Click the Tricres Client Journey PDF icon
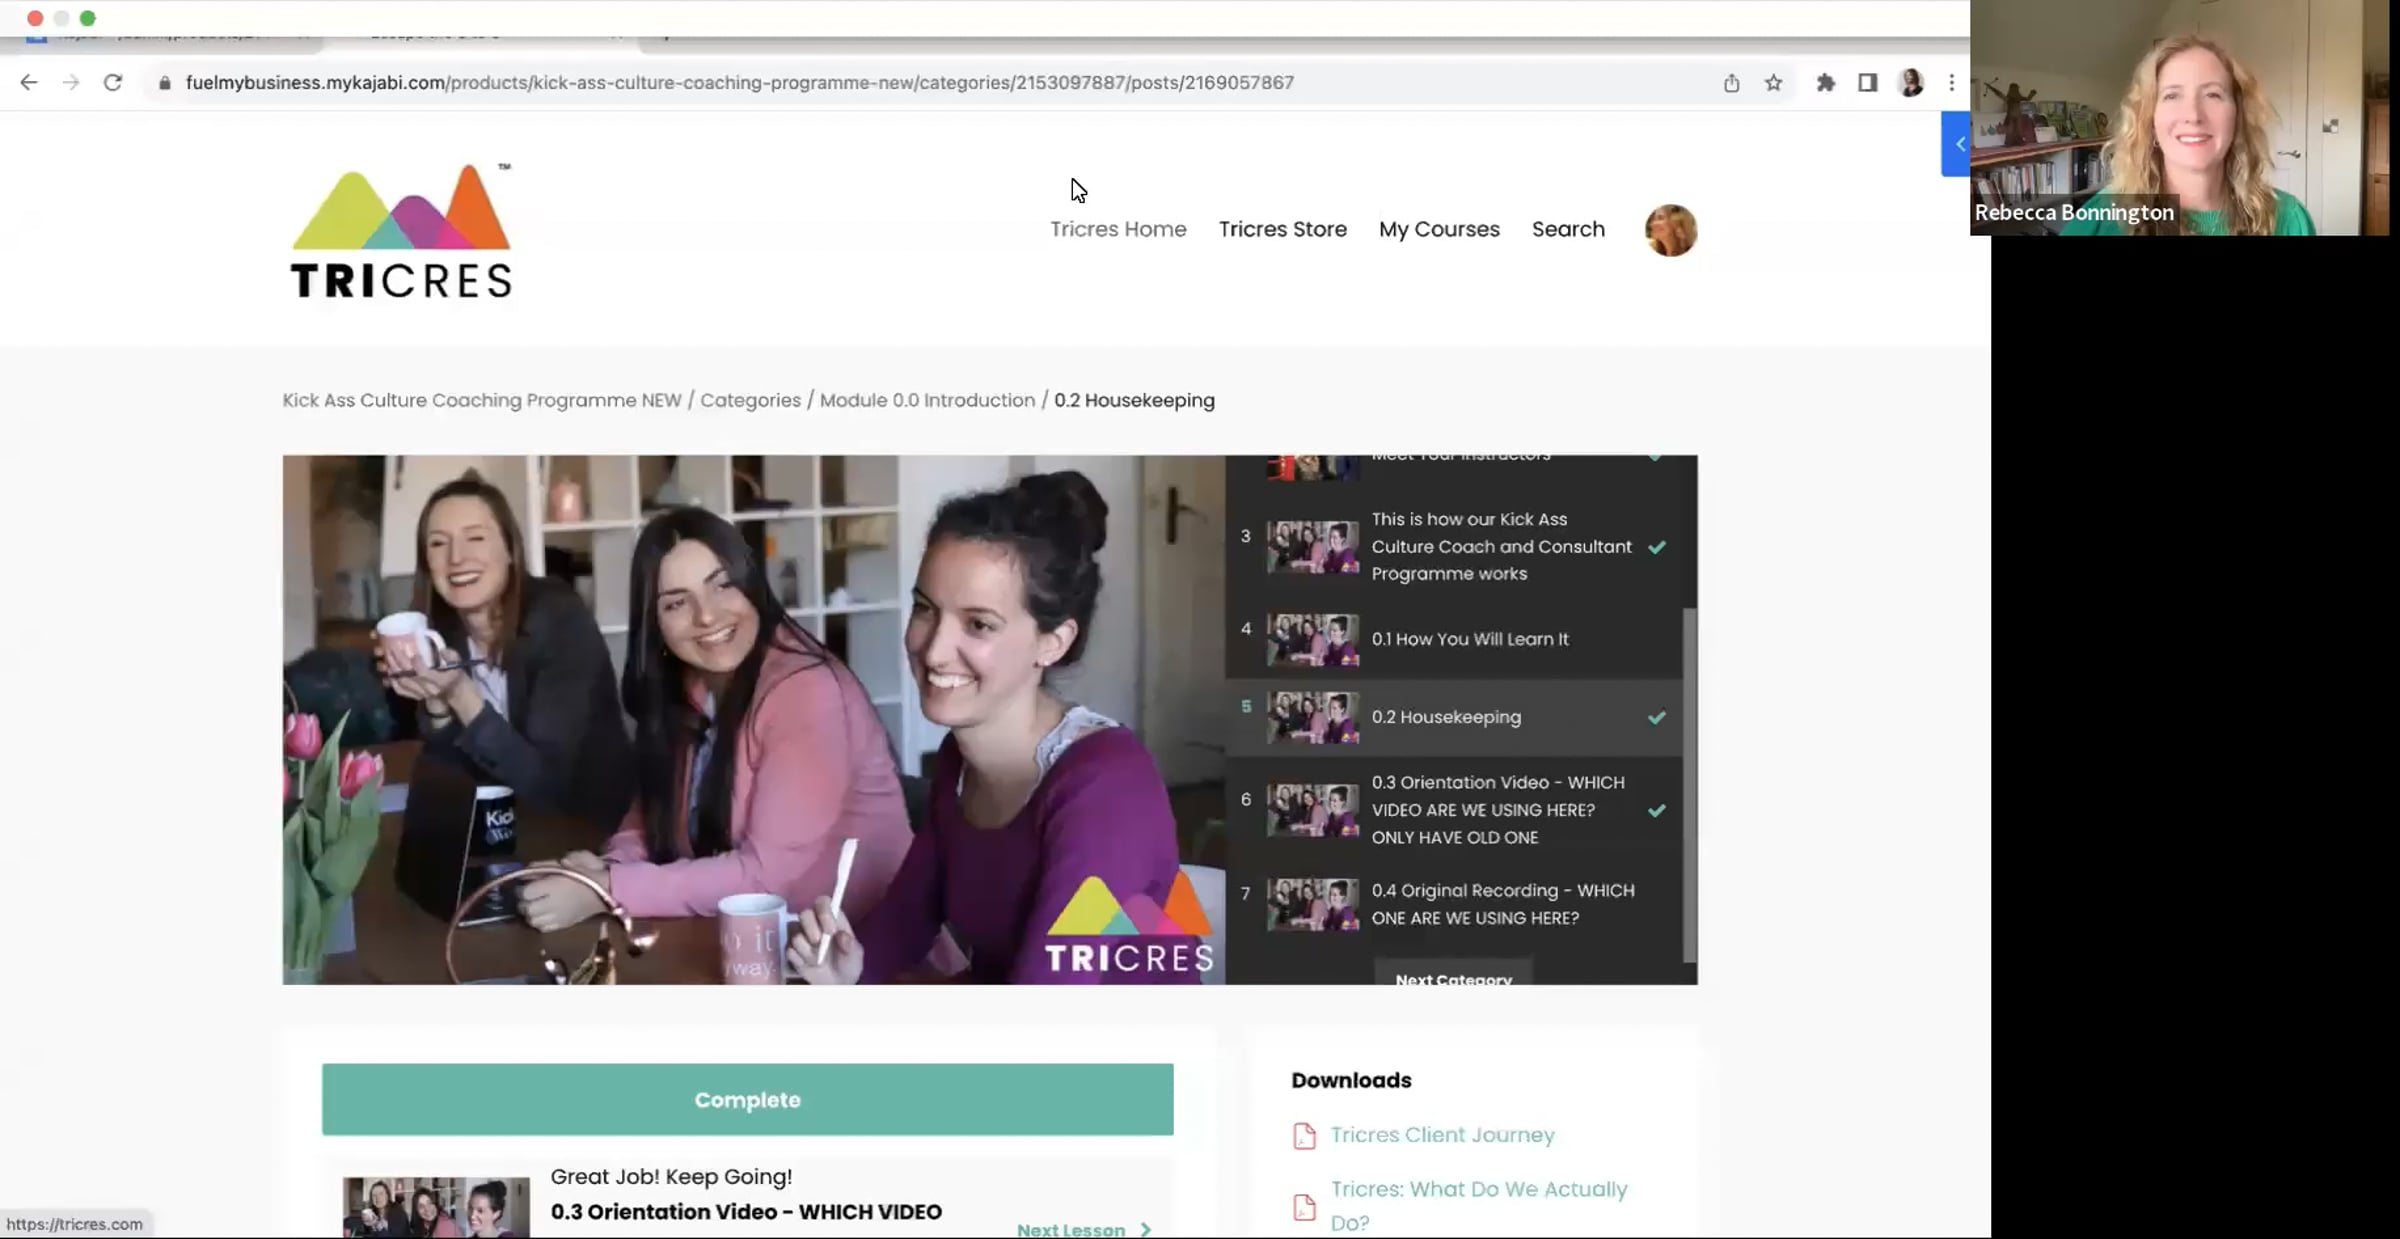The width and height of the screenshot is (2400, 1239). coord(1304,1136)
